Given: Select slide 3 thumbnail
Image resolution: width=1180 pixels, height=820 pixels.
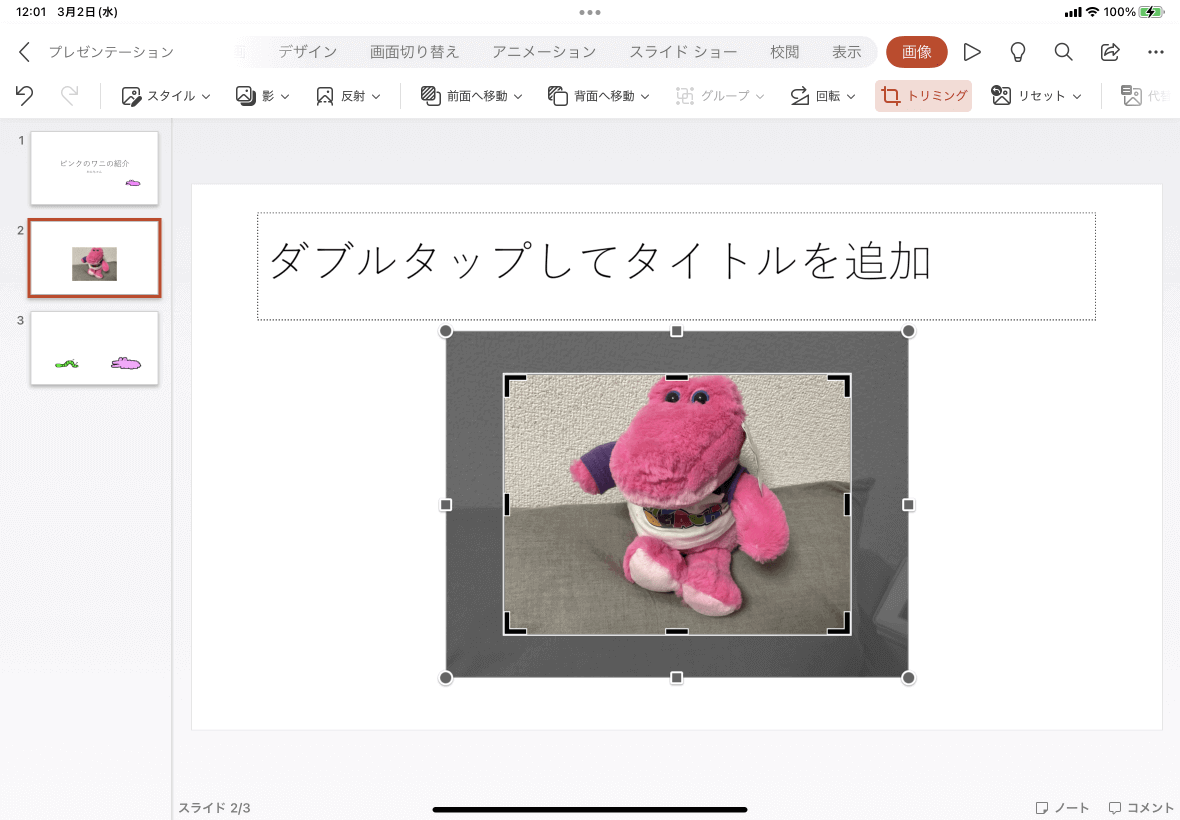Looking at the screenshot, I should (x=95, y=348).
